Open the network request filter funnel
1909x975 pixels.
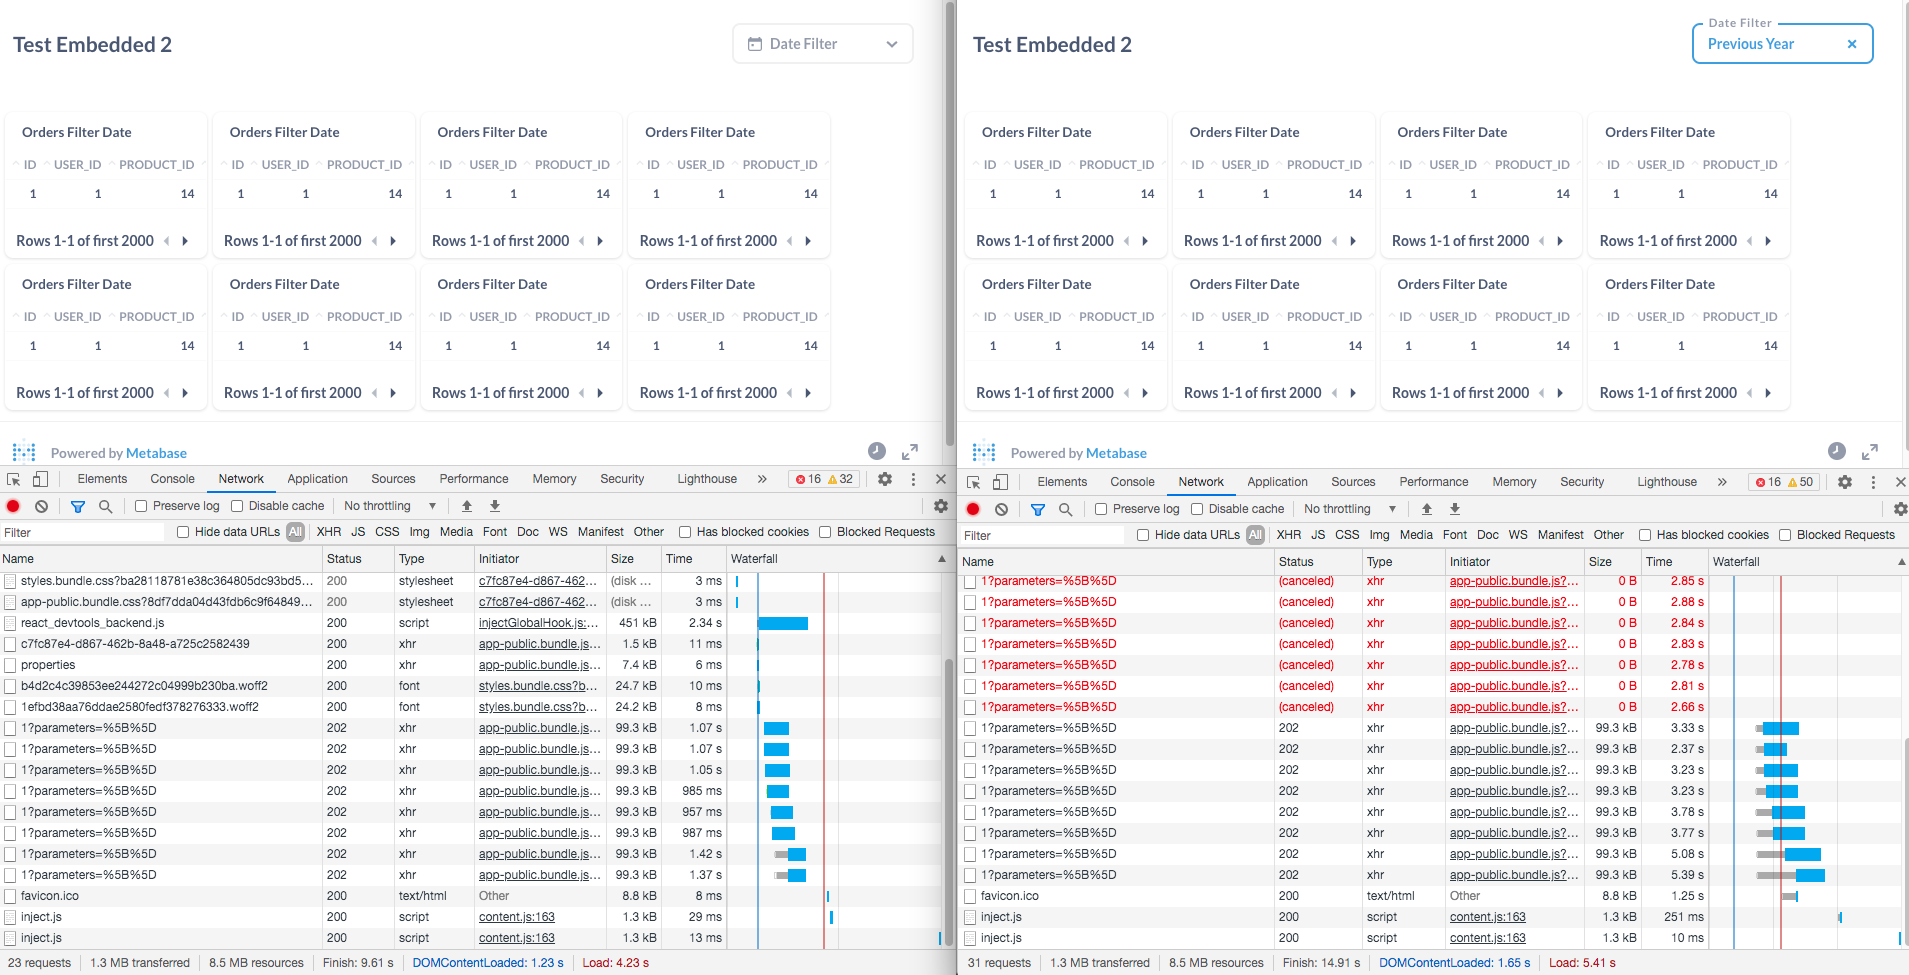click(x=77, y=506)
